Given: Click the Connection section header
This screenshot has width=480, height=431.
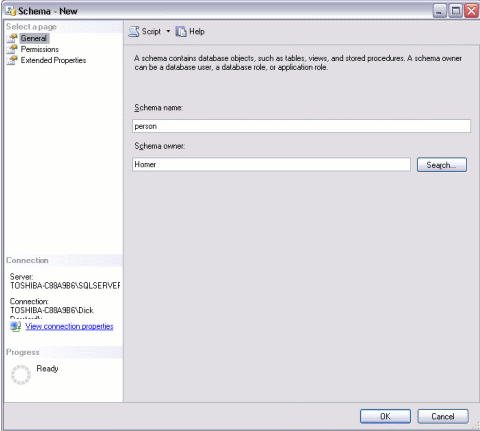Looking at the screenshot, I should pyautogui.click(x=27, y=260).
